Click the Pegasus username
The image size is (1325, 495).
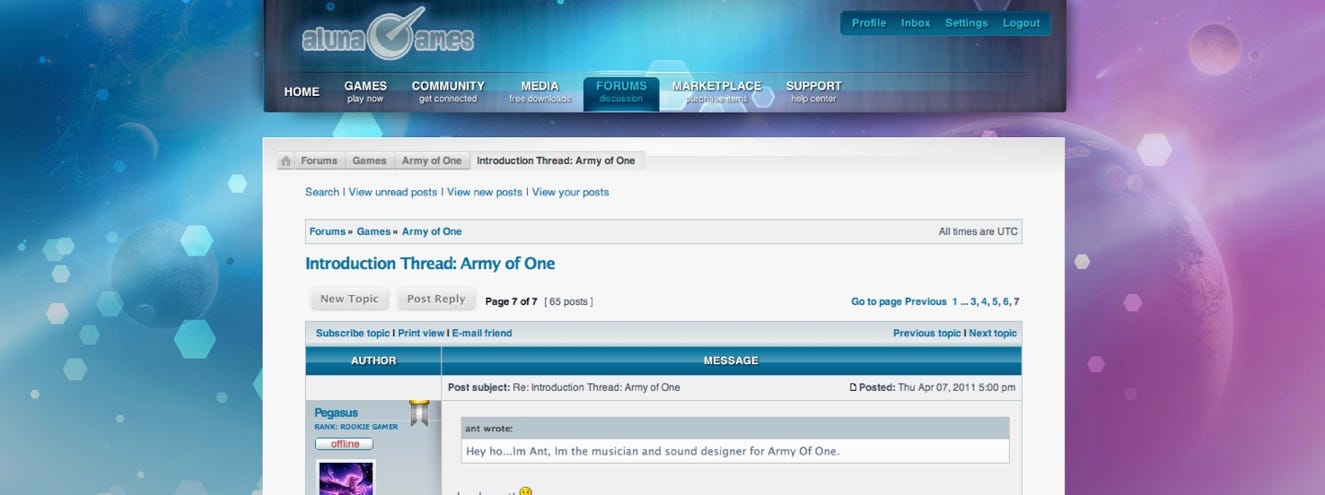coord(336,413)
